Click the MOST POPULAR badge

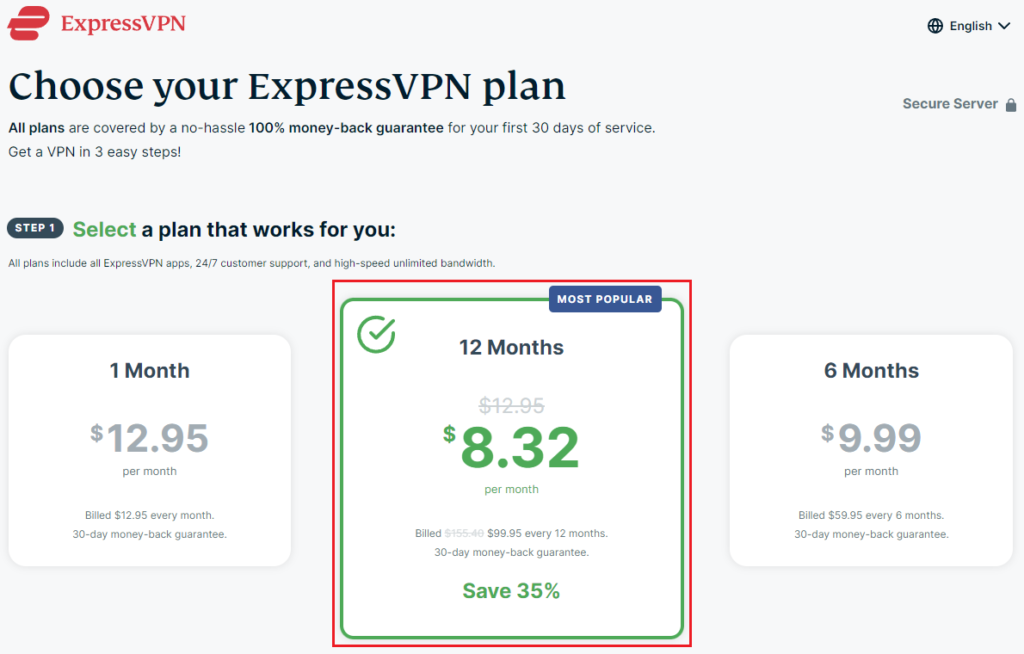pyautogui.click(x=605, y=298)
